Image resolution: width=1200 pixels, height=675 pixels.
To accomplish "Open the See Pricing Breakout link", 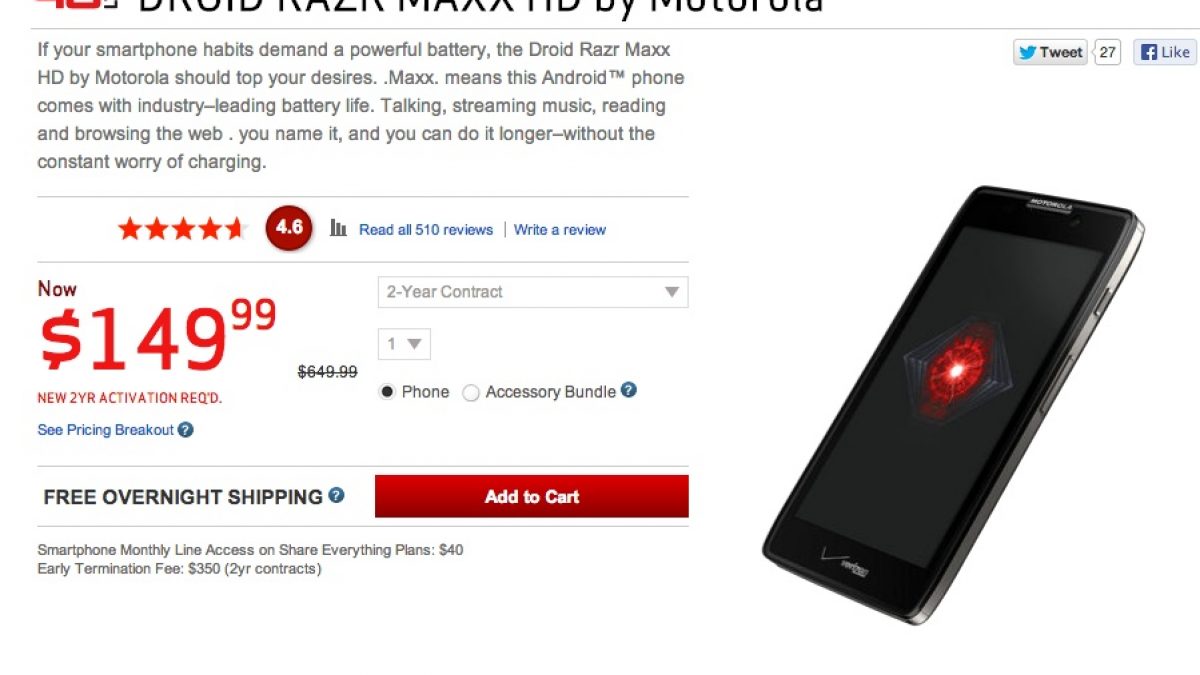I will point(105,430).
